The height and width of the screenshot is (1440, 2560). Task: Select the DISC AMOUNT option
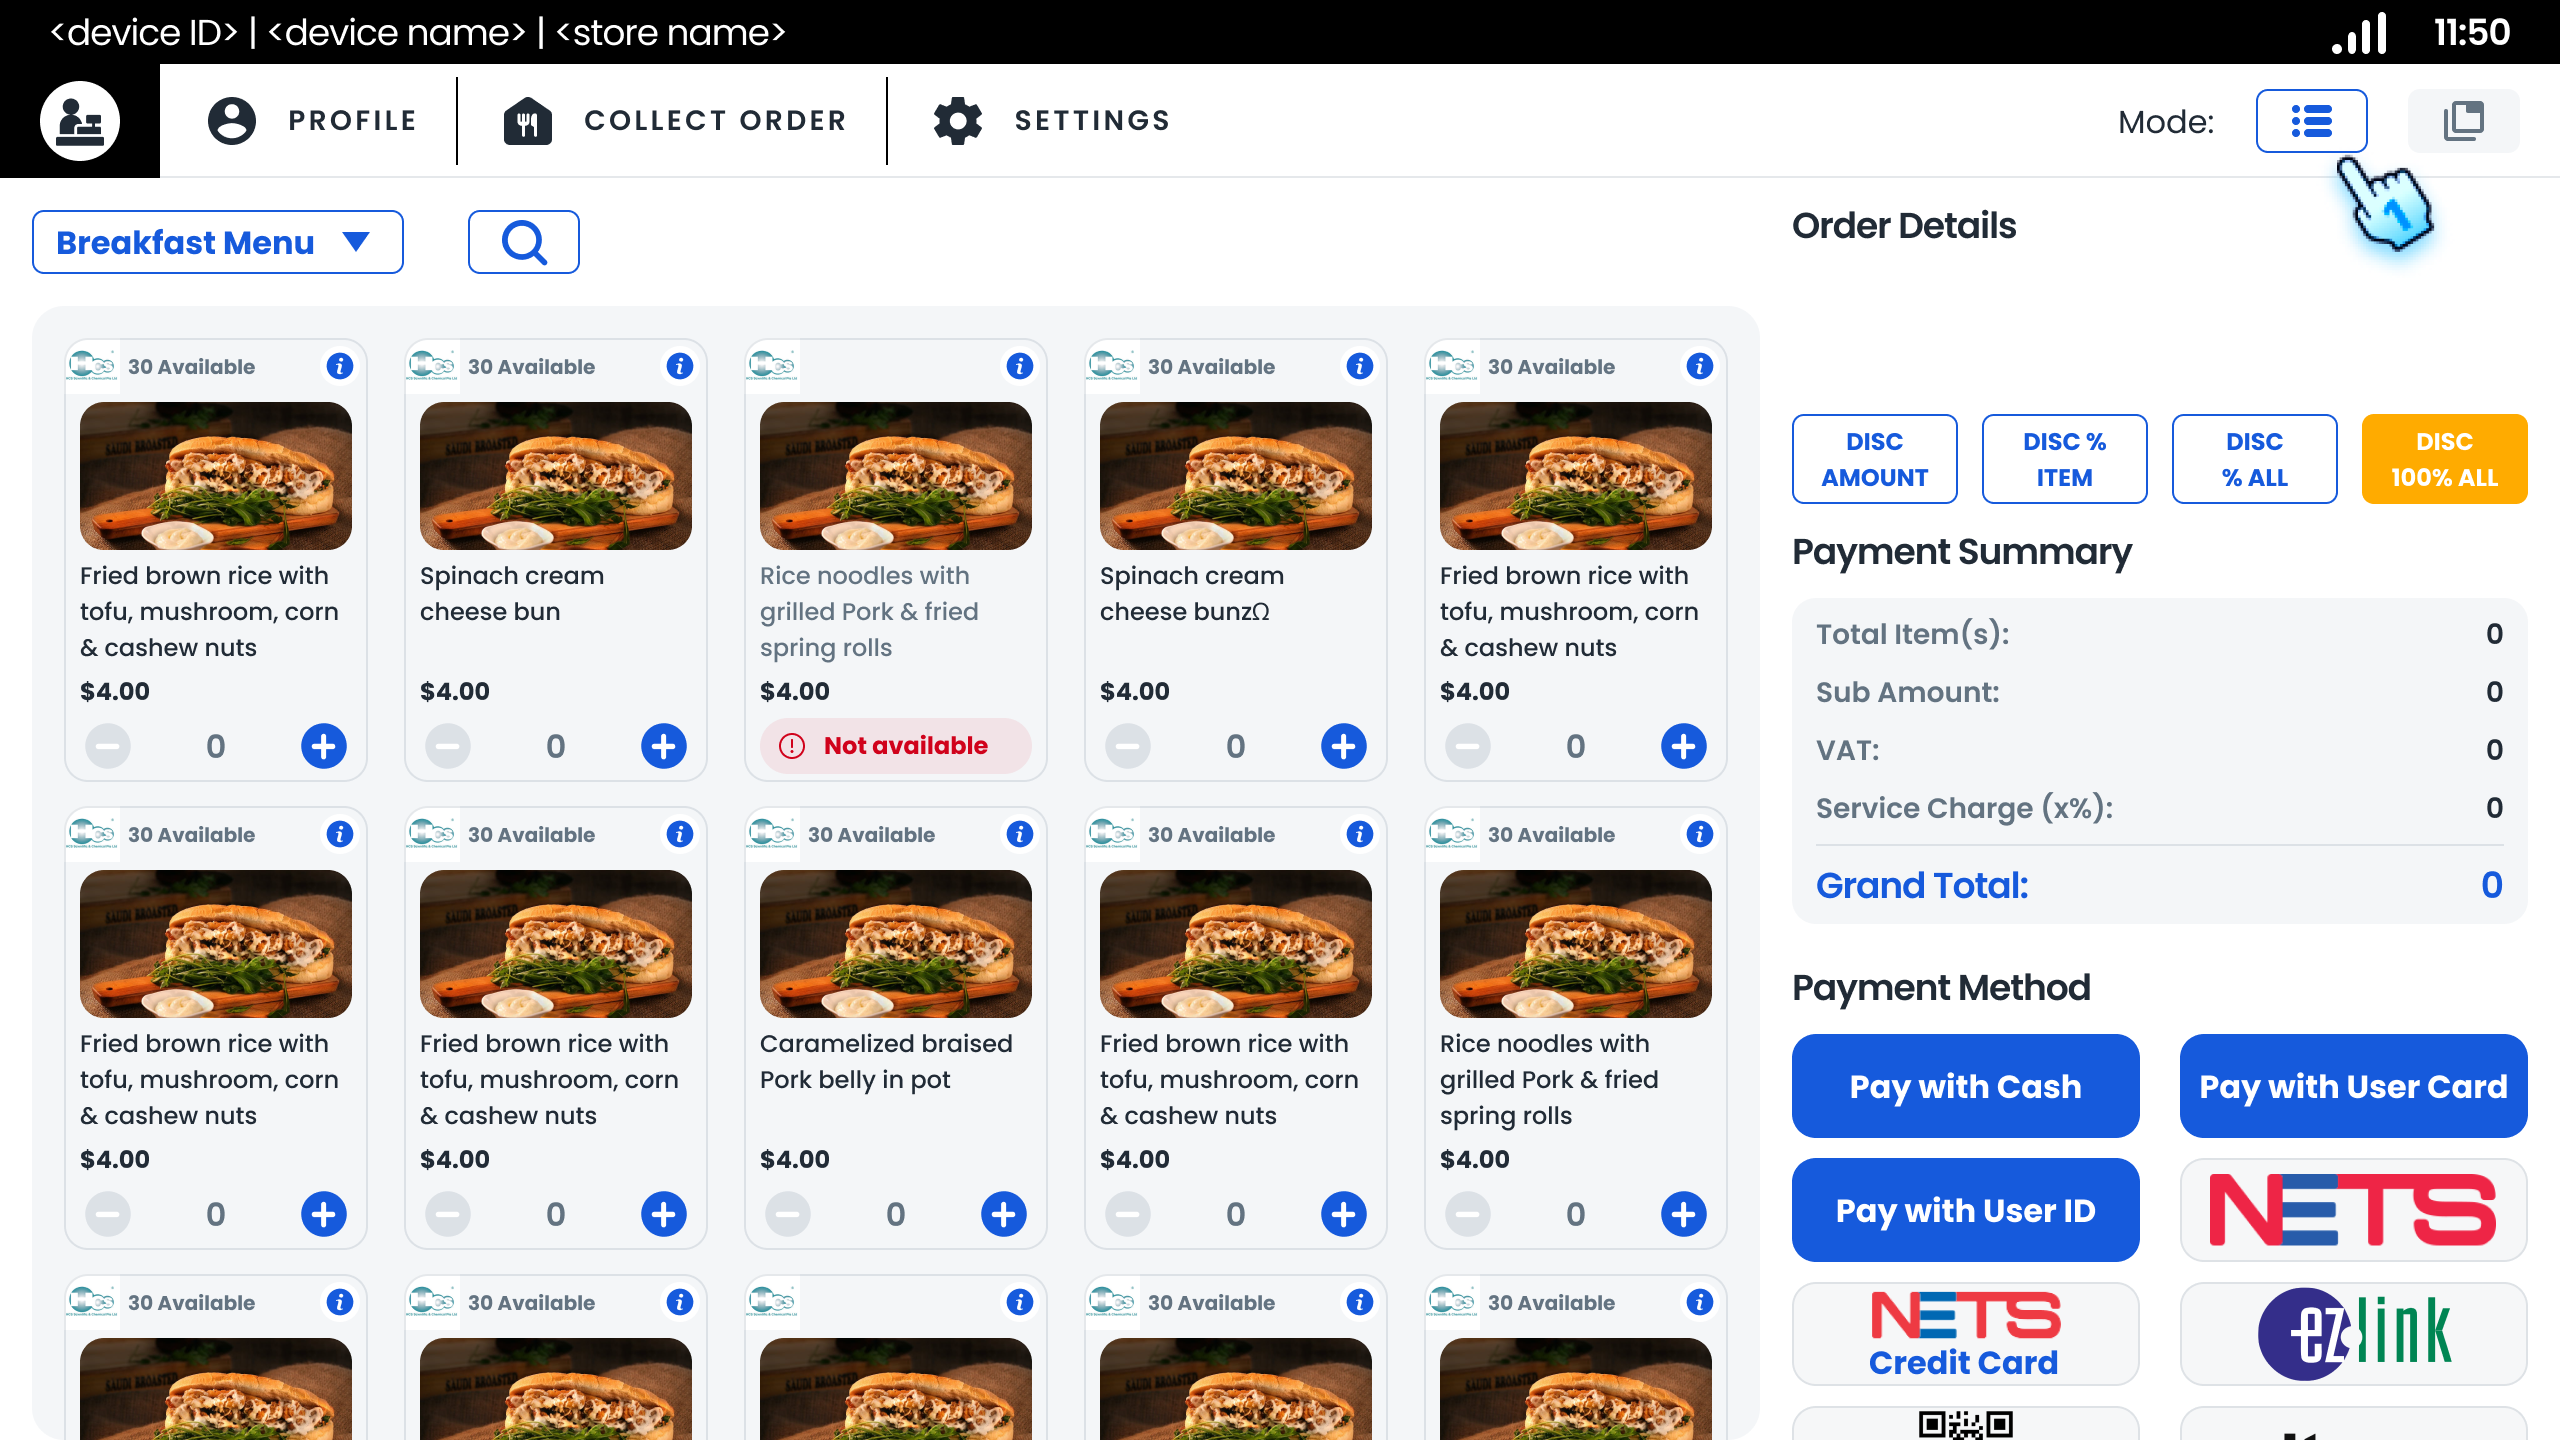click(x=1874, y=459)
